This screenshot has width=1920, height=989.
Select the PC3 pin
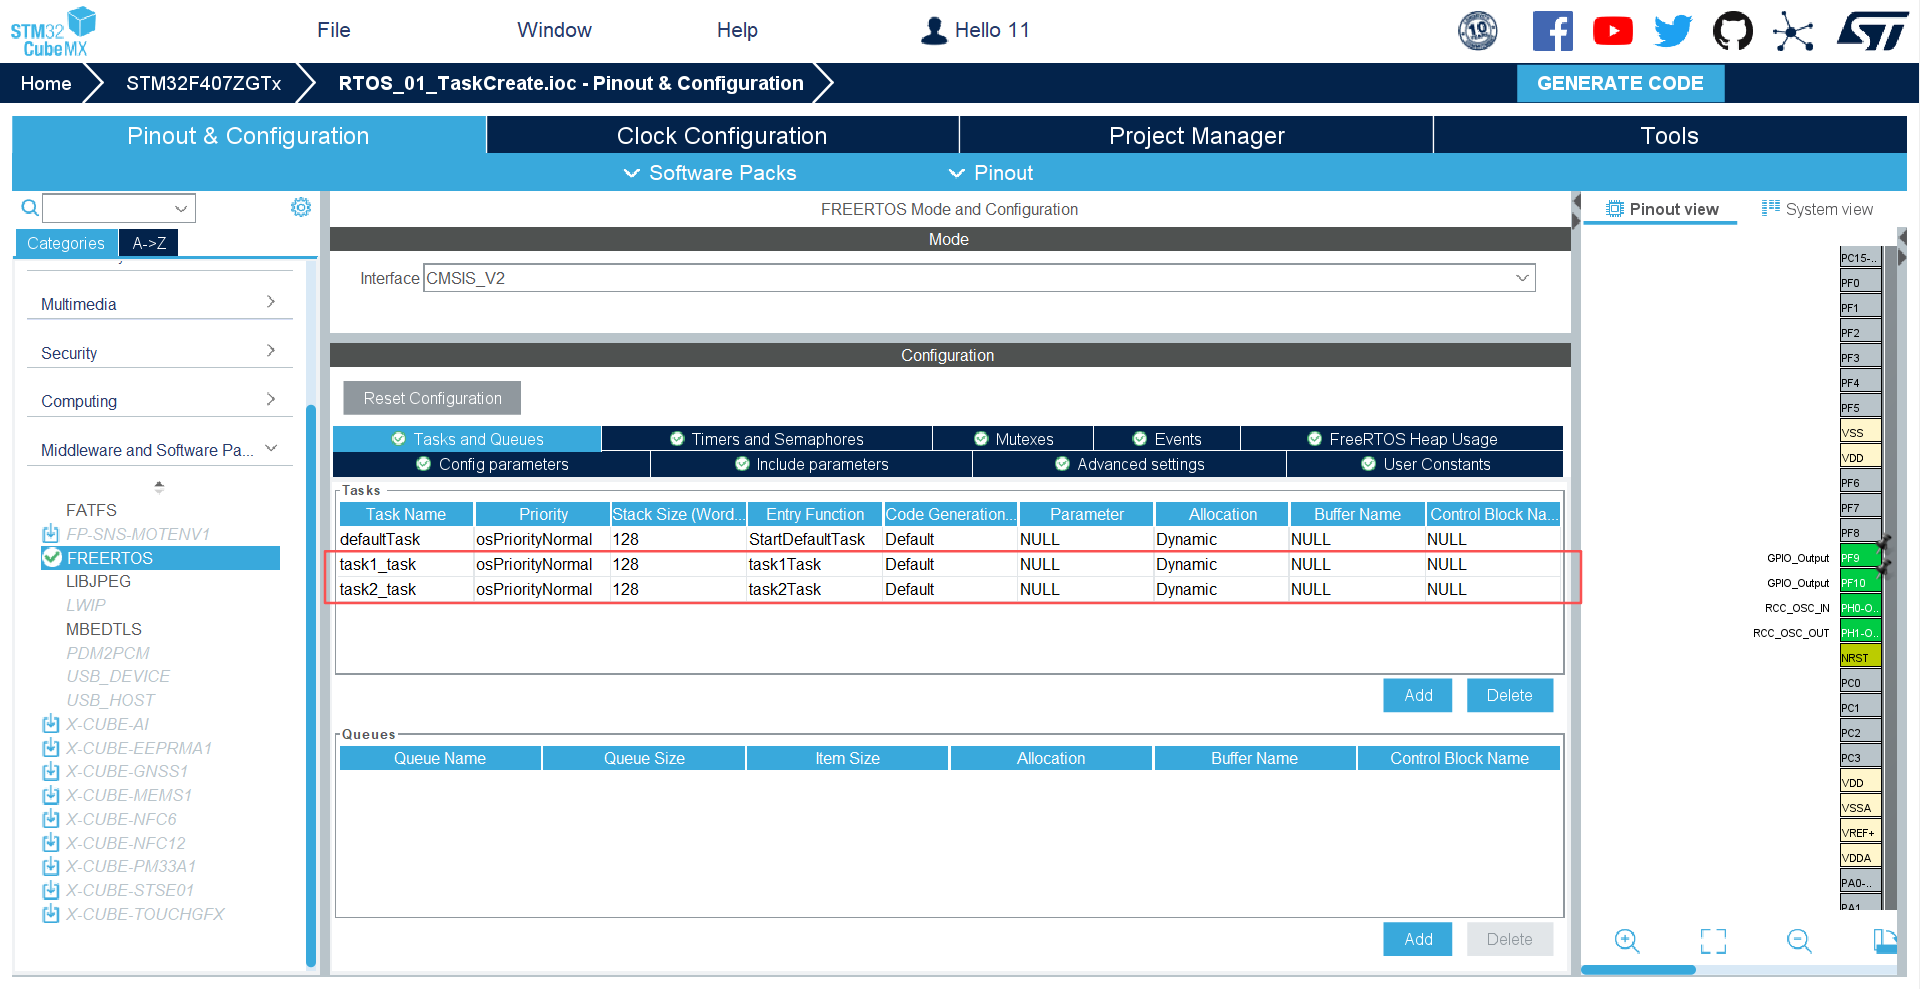[x=1860, y=758]
